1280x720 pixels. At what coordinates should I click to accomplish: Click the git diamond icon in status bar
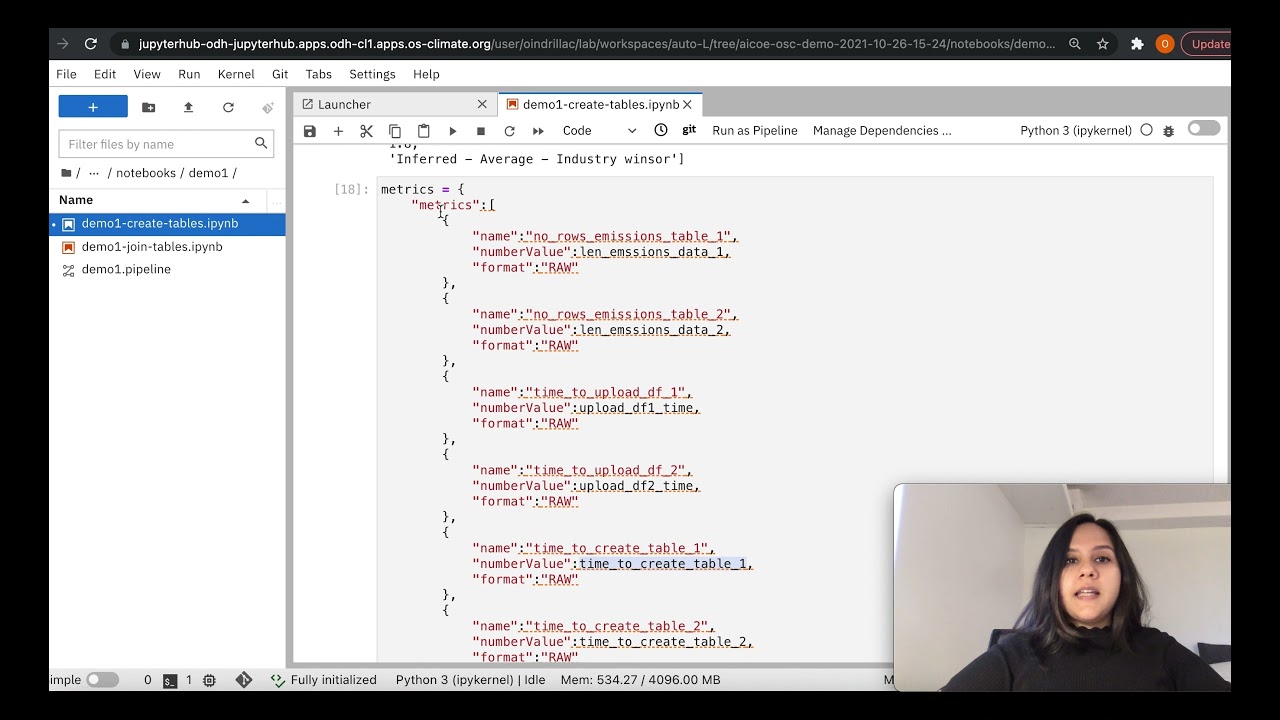click(x=244, y=680)
